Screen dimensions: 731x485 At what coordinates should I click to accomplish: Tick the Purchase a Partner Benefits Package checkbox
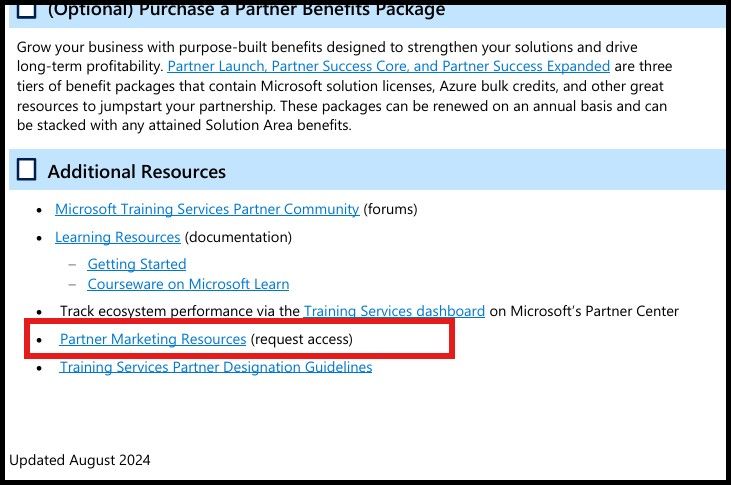[x=27, y=9]
